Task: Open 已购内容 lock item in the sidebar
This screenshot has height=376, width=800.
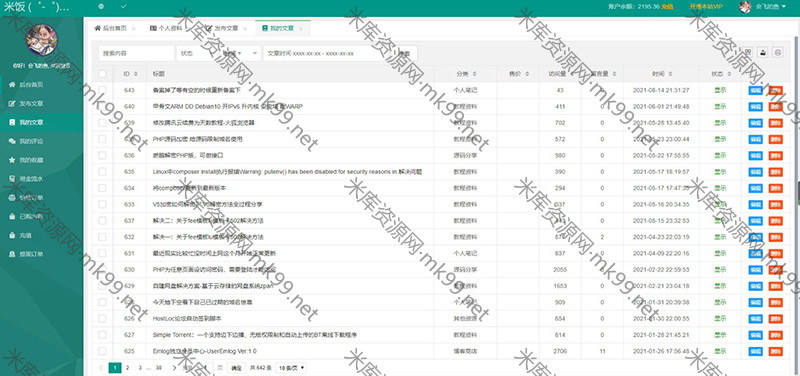Action: click(x=41, y=216)
